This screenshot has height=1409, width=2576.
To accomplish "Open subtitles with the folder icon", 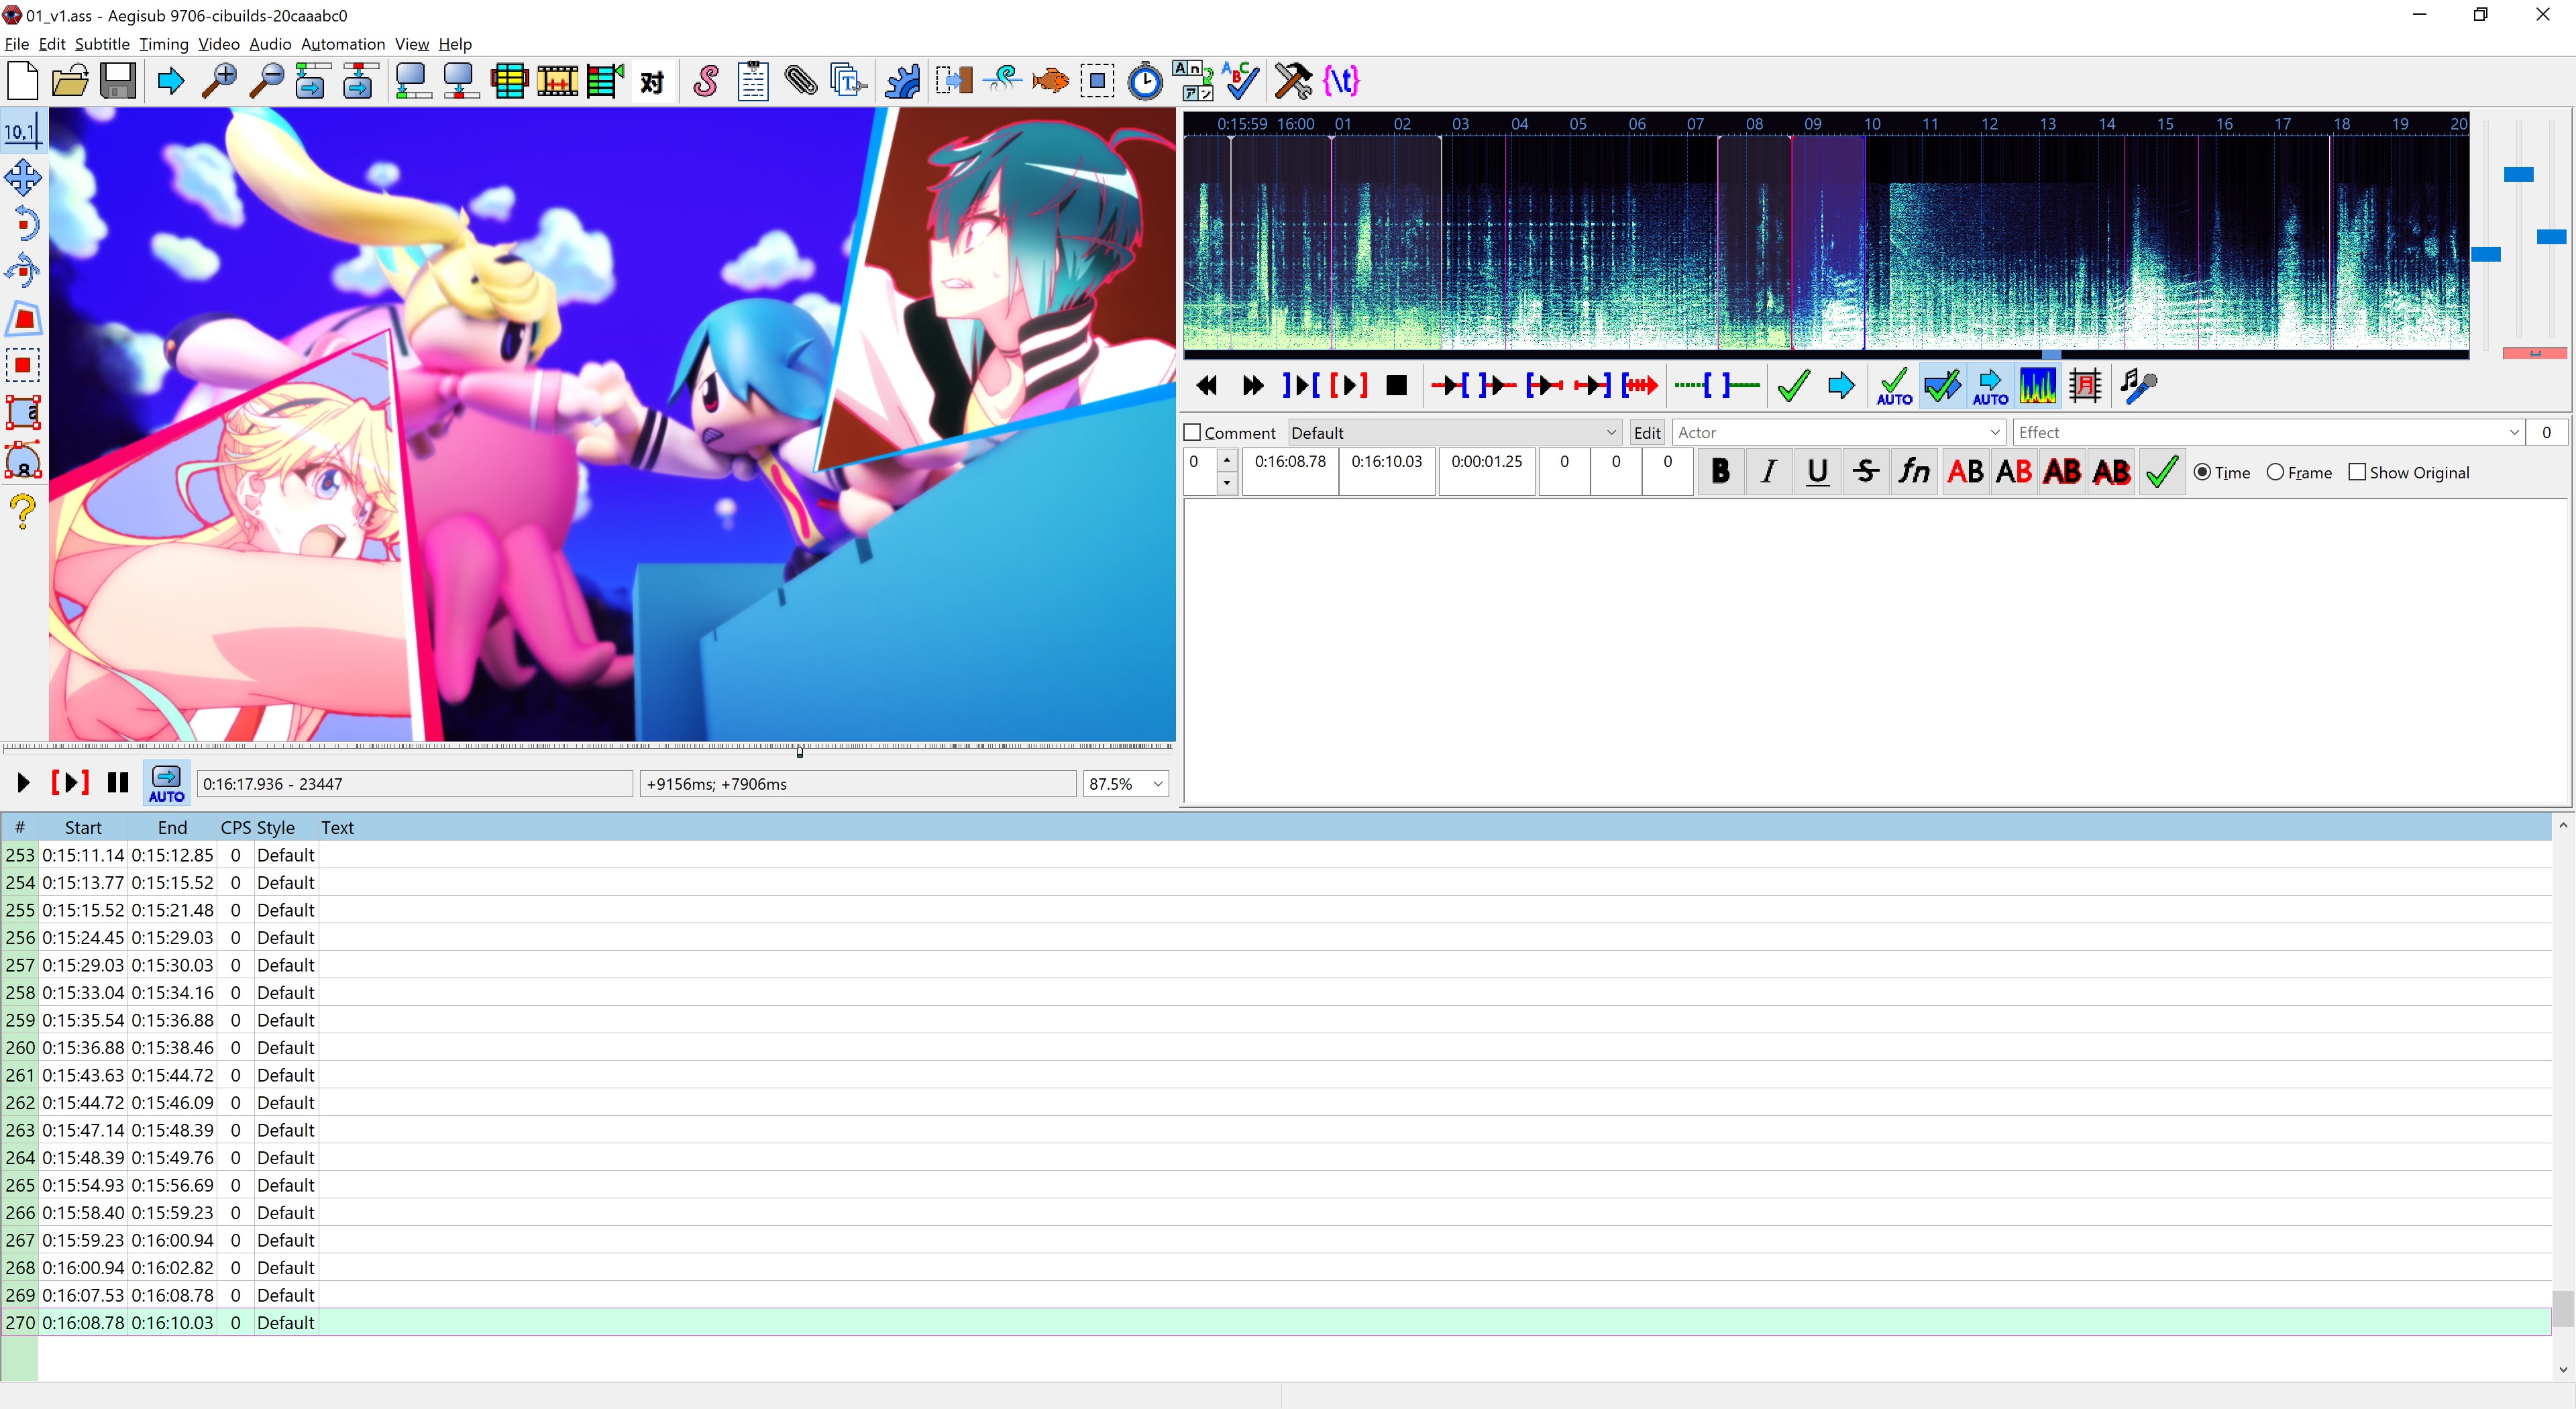I will pyautogui.click(x=70, y=81).
